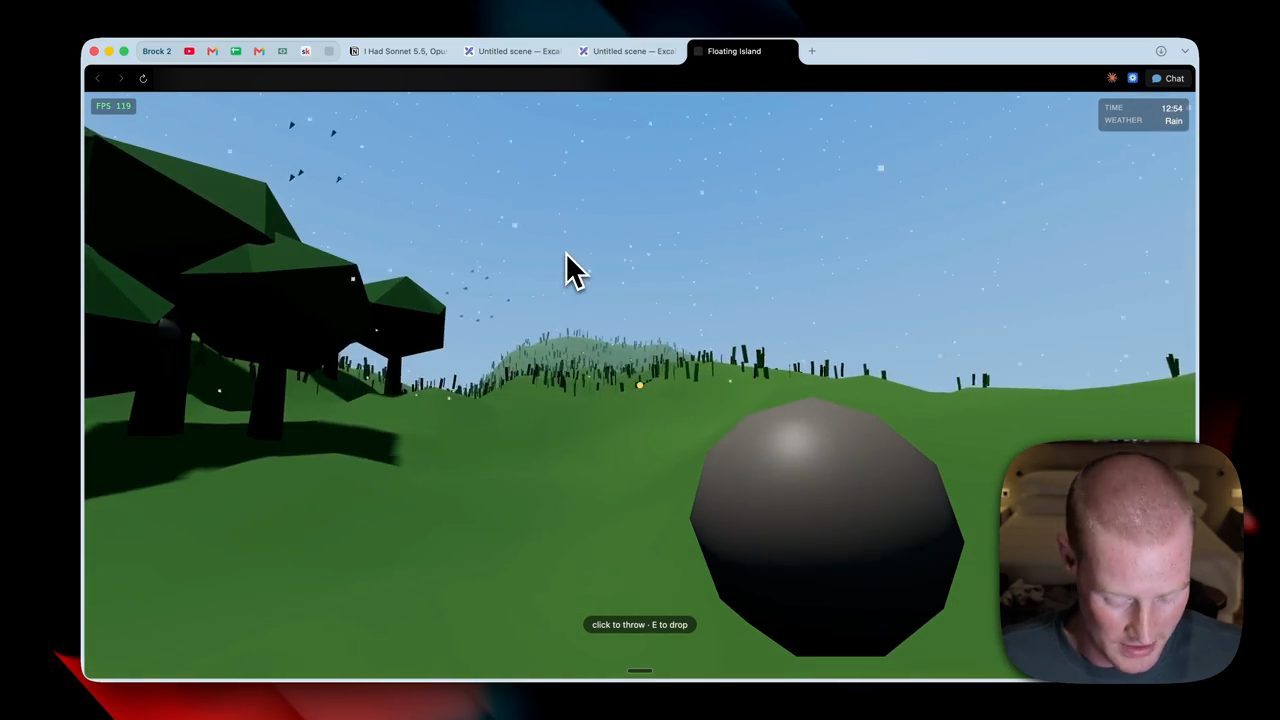Click the FPS 119 counter
This screenshot has width=1280, height=720.
click(x=114, y=106)
